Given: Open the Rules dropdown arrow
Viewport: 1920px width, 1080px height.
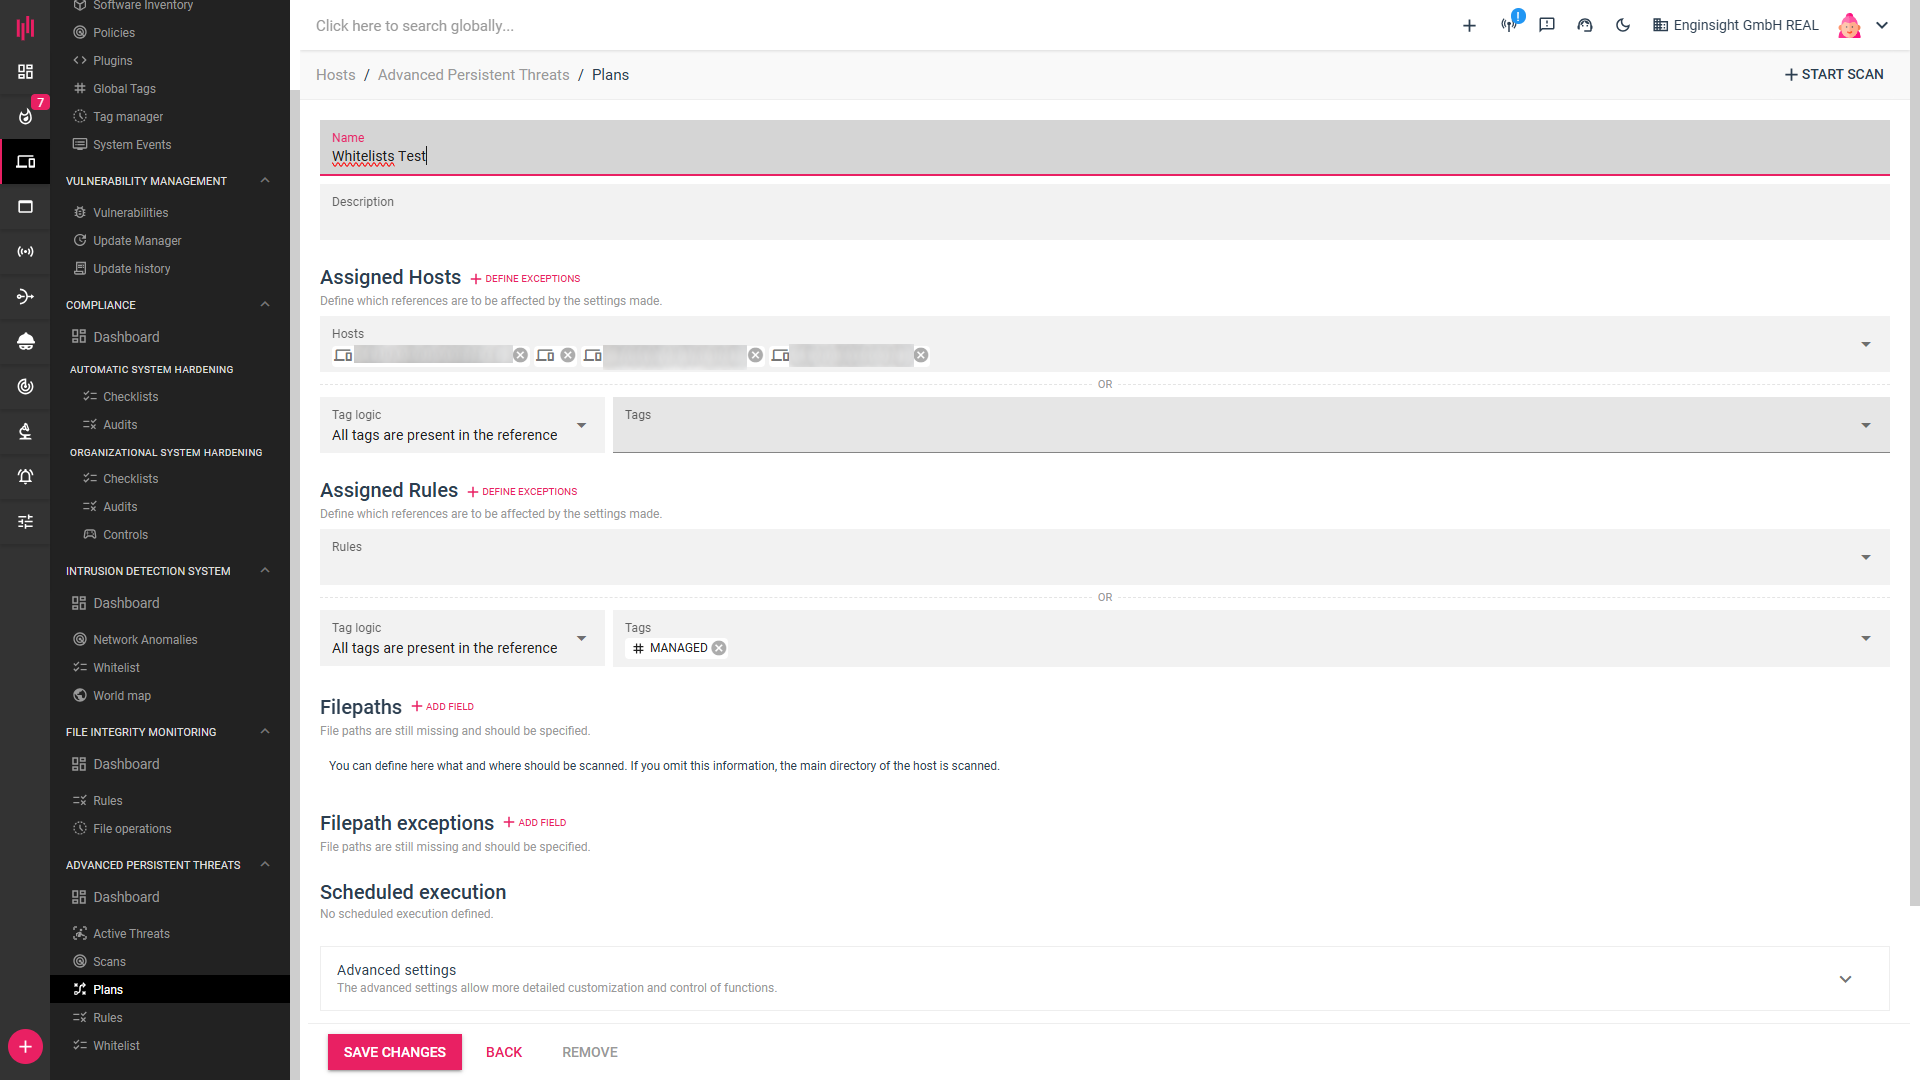Looking at the screenshot, I should [x=1865, y=557].
